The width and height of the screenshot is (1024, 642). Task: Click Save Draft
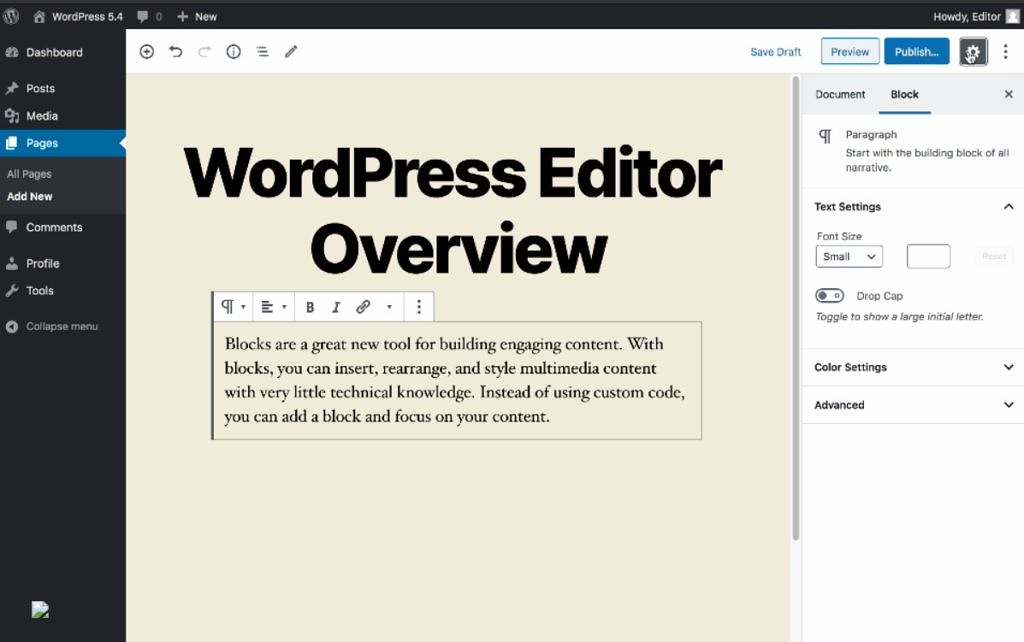point(775,52)
